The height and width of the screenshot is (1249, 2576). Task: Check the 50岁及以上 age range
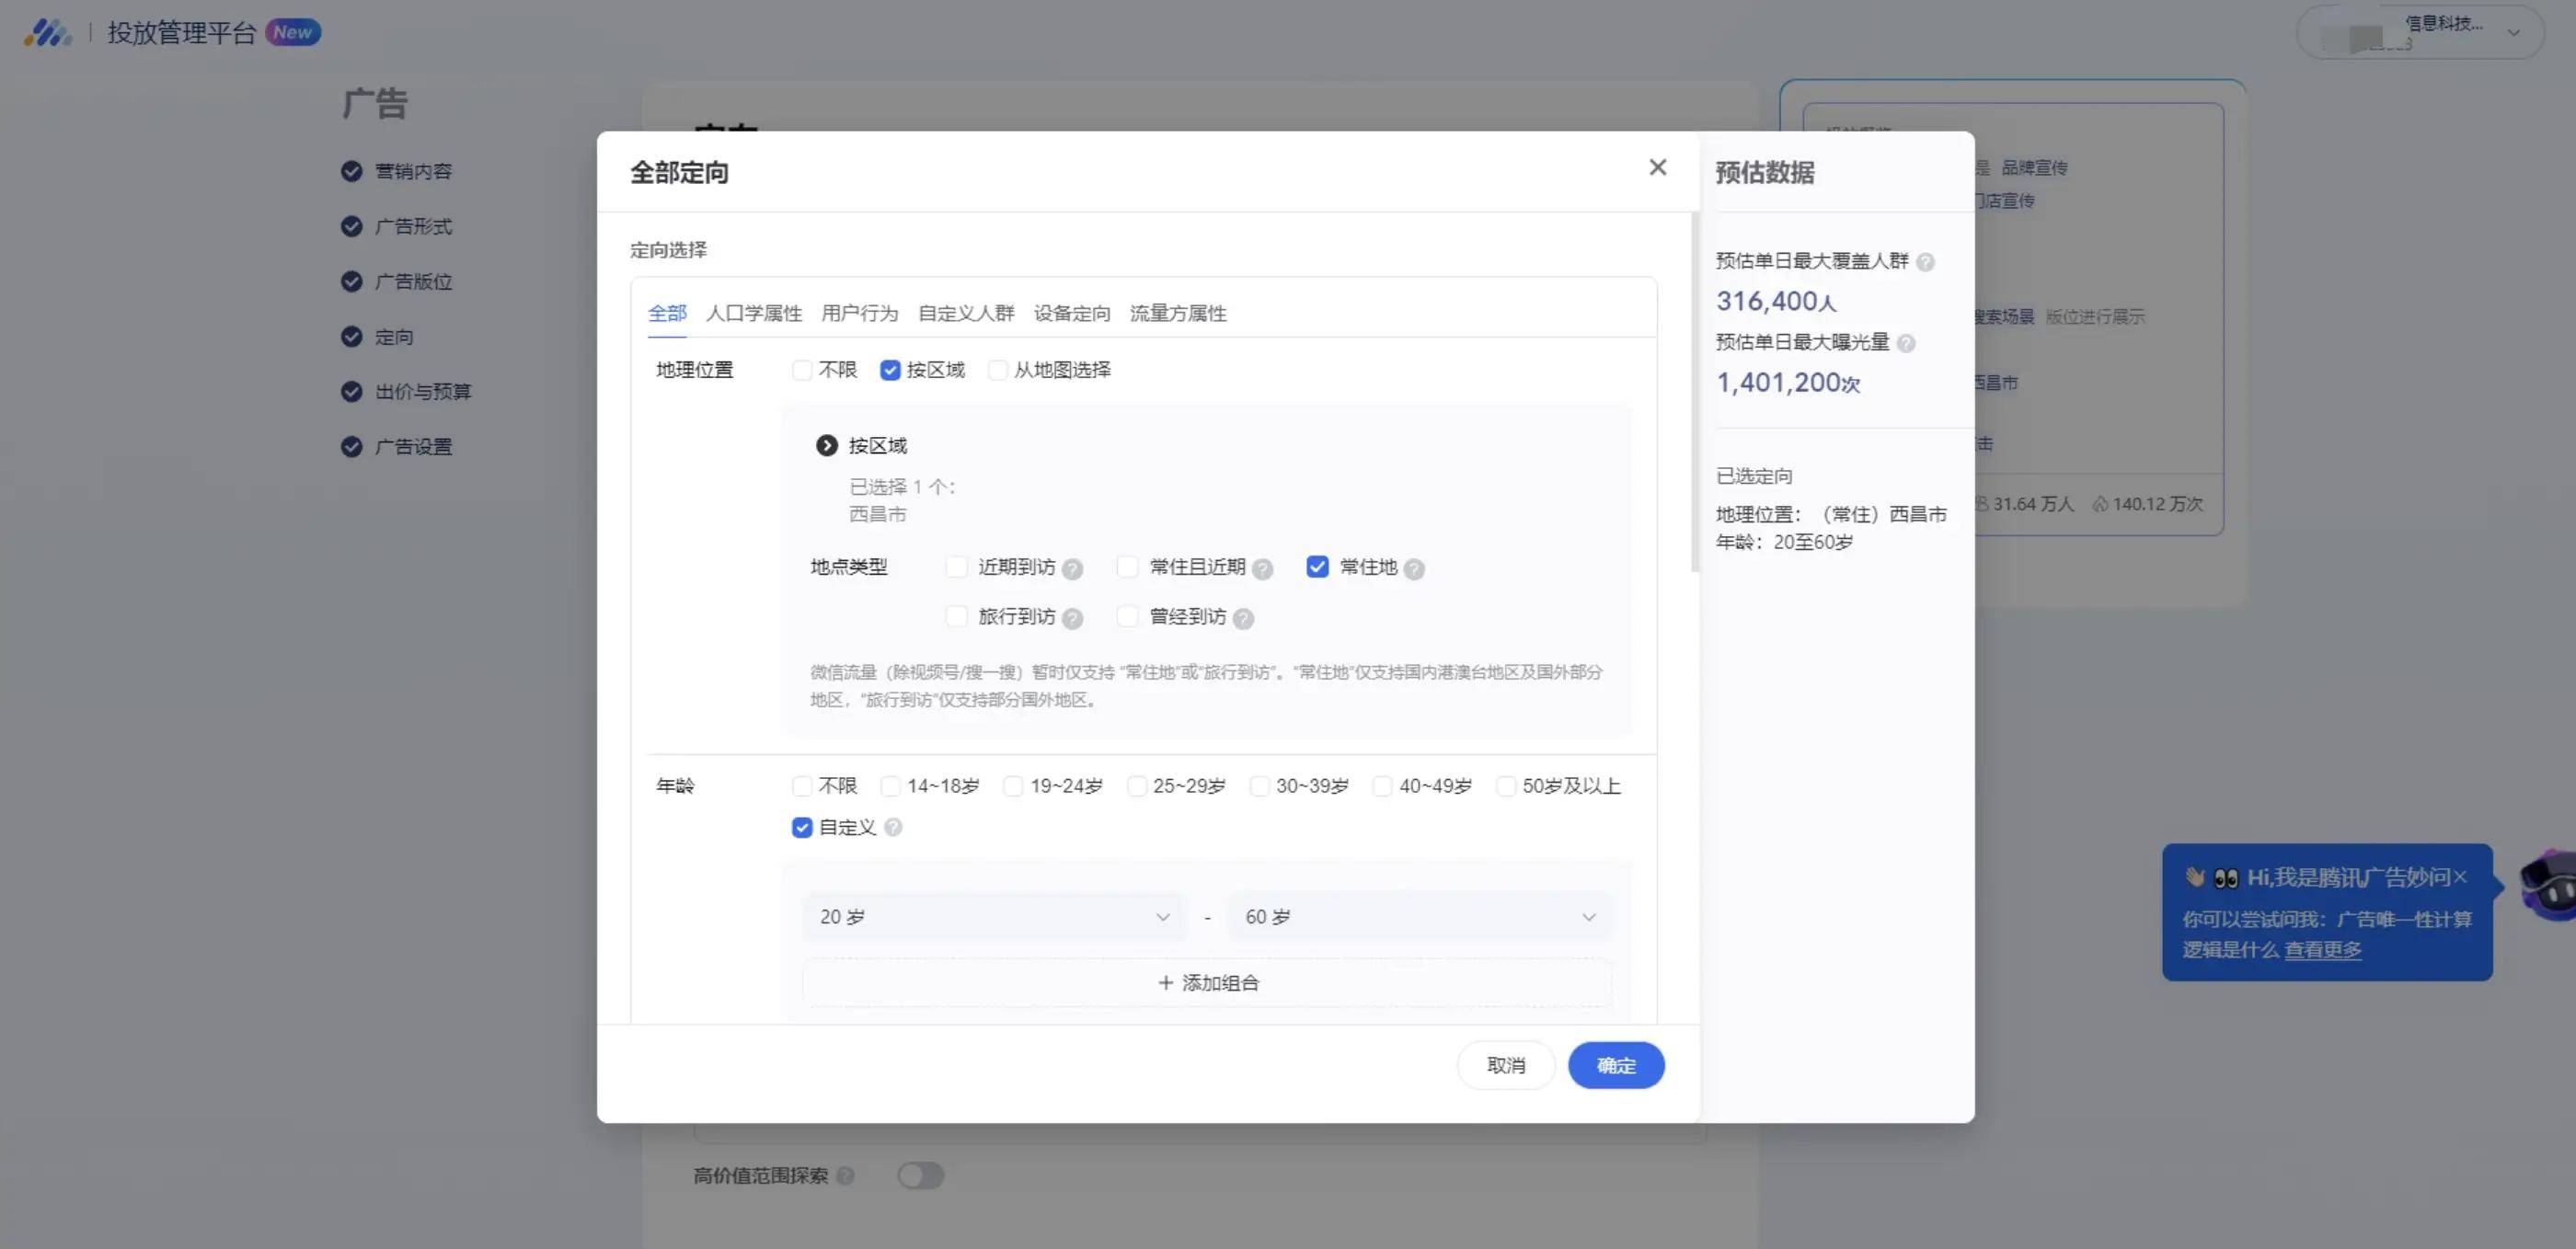click(x=1505, y=786)
